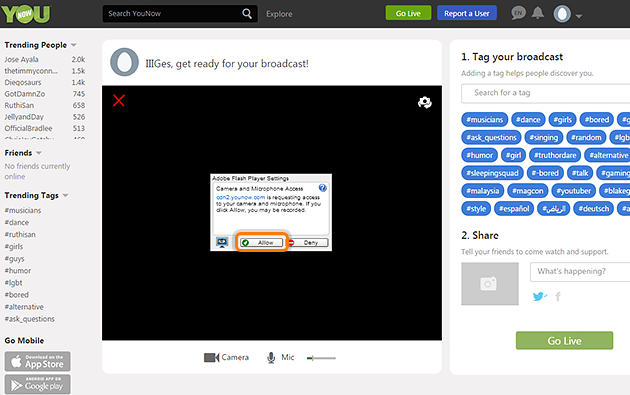Select the #ask_questions tag pill
630x395 pixels.
pyautogui.click(x=491, y=137)
